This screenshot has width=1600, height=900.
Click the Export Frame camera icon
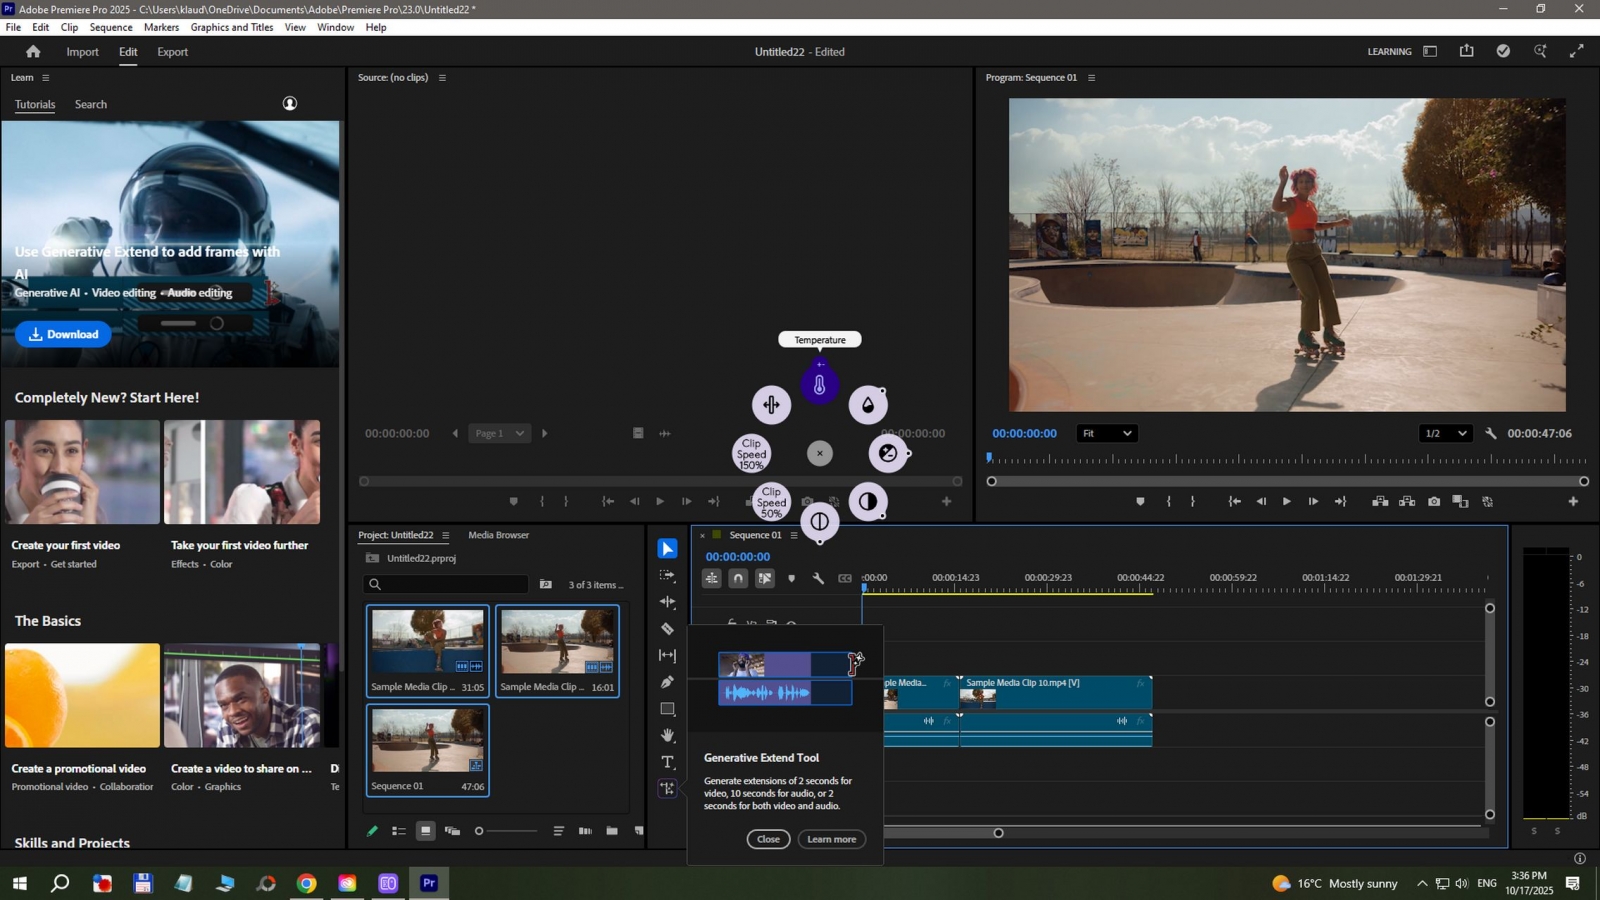pyautogui.click(x=1434, y=502)
